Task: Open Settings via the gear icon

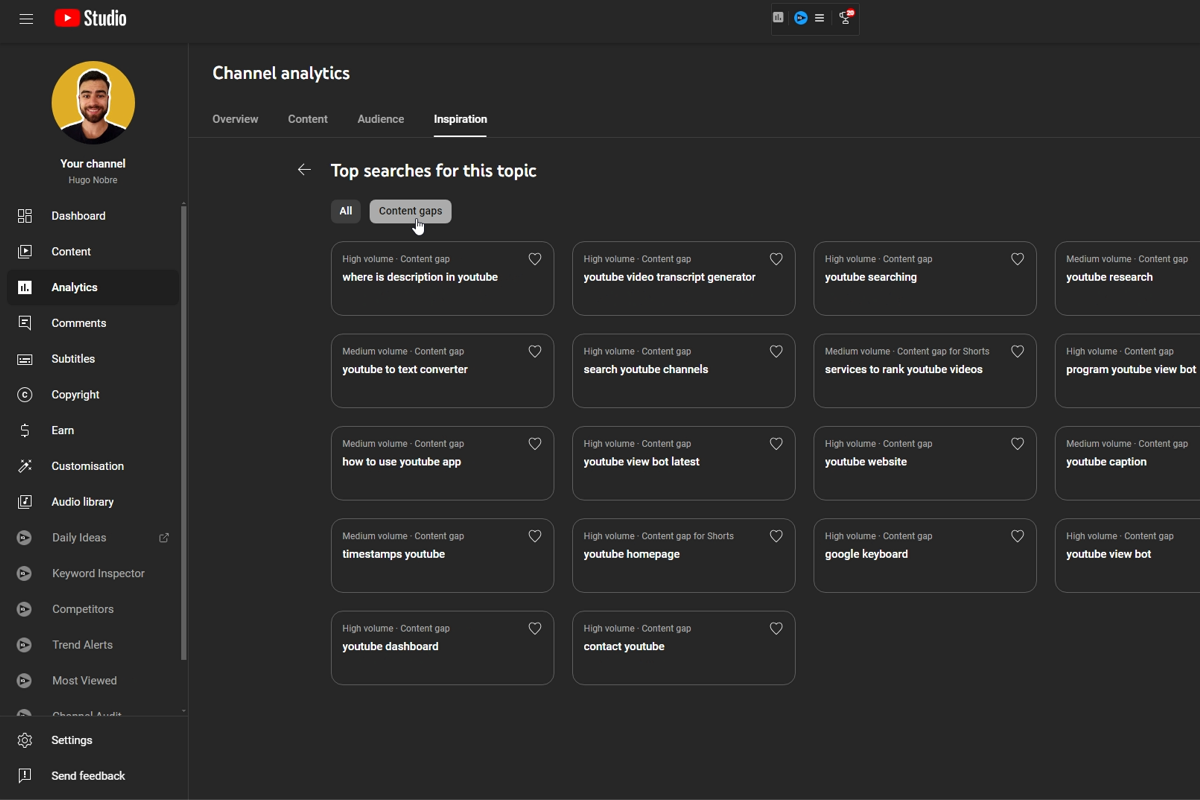Action: [24, 740]
